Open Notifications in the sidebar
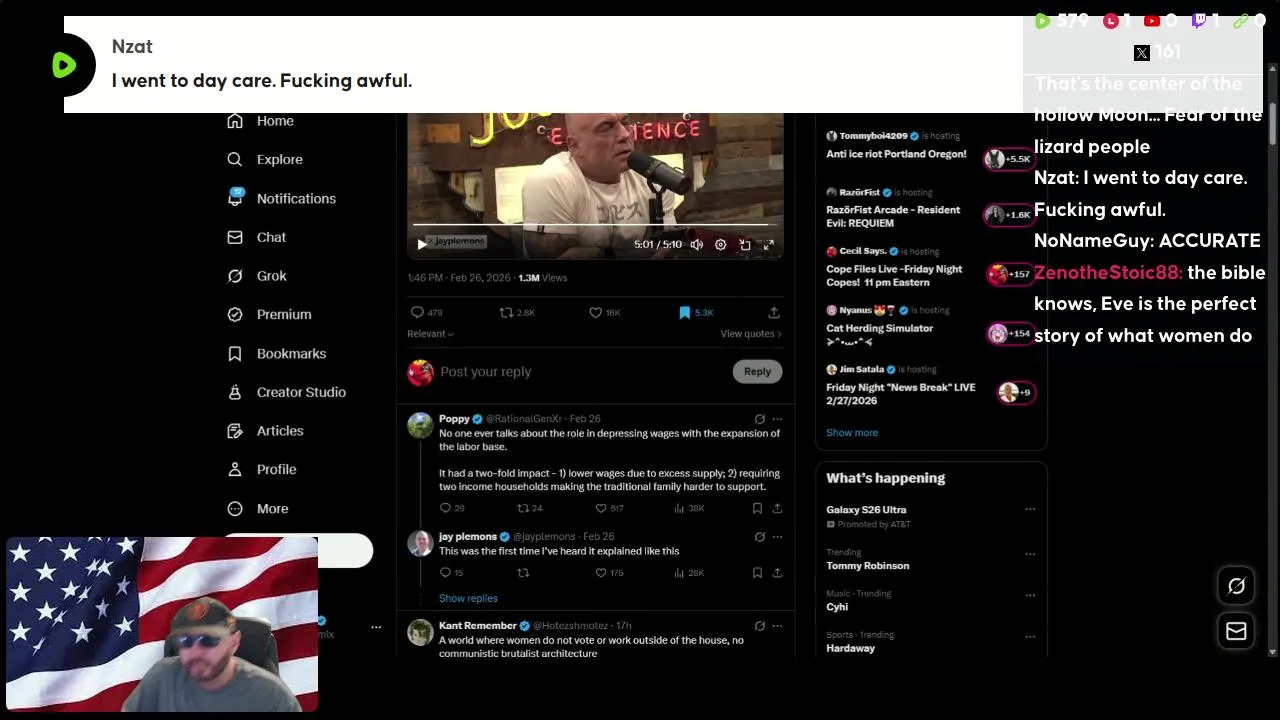The height and width of the screenshot is (720, 1280). point(281,198)
